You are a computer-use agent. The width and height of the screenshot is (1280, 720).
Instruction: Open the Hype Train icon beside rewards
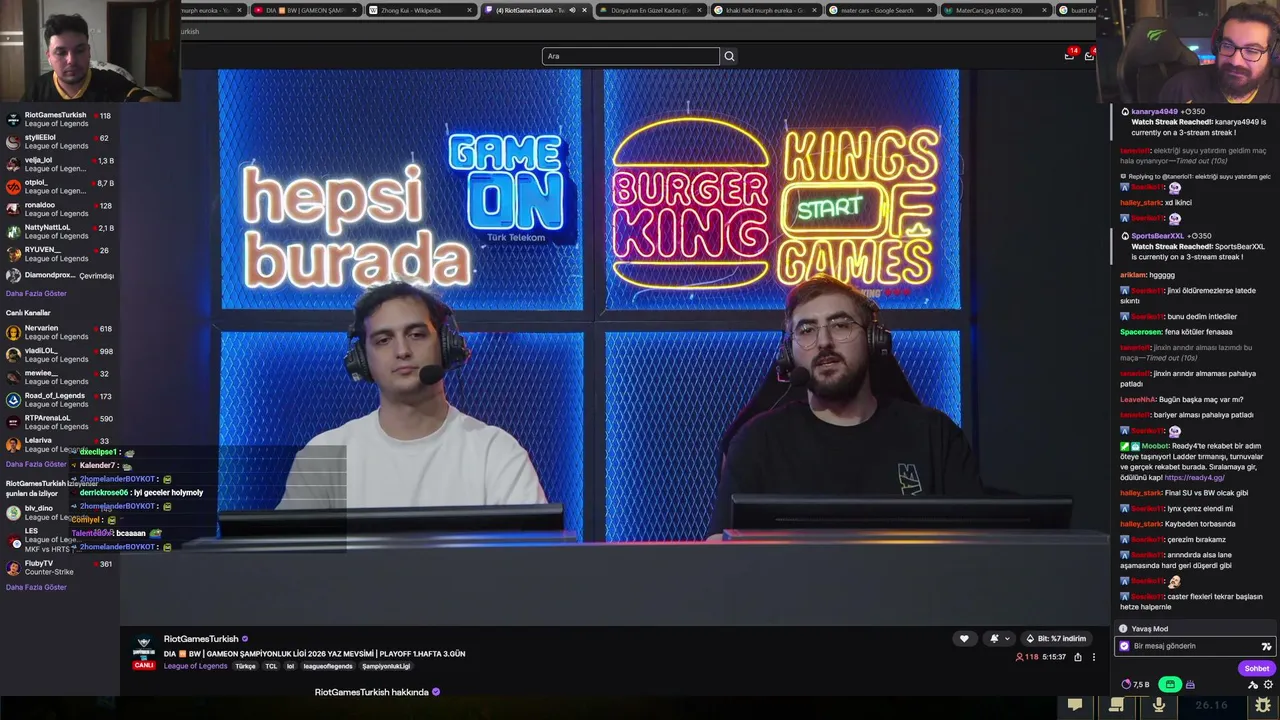tap(1190, 685)
